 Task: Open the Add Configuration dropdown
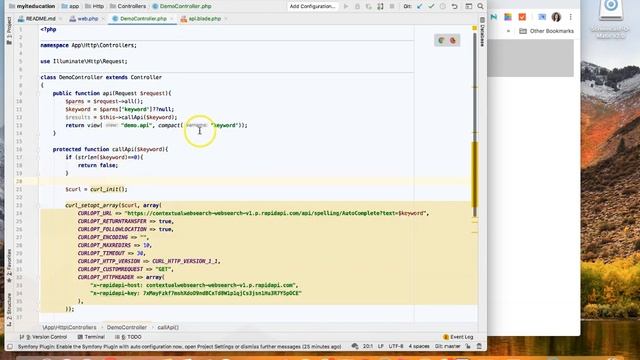point(312,7)
